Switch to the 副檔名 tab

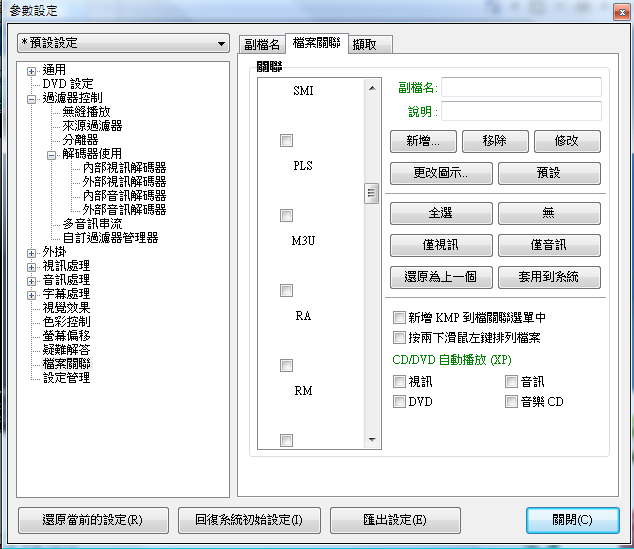262,45
